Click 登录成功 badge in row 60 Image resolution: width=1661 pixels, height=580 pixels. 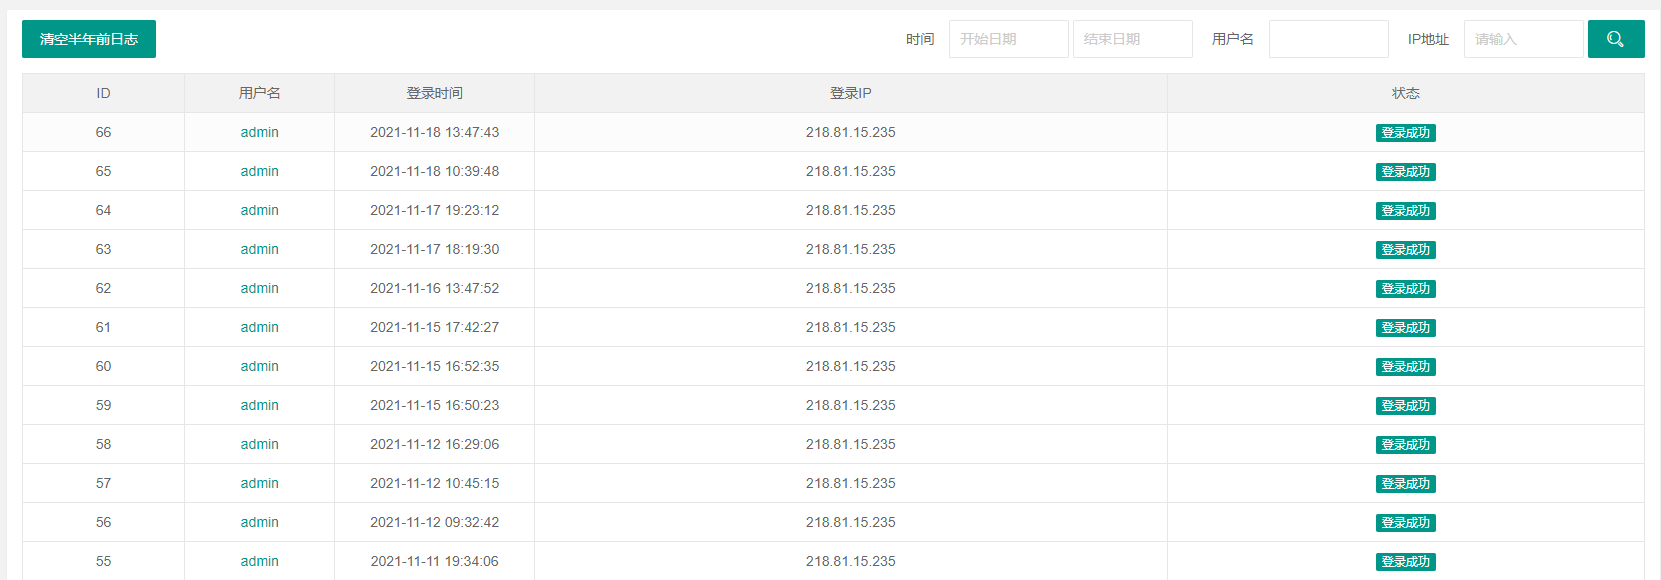click(x=1406, y=367)
